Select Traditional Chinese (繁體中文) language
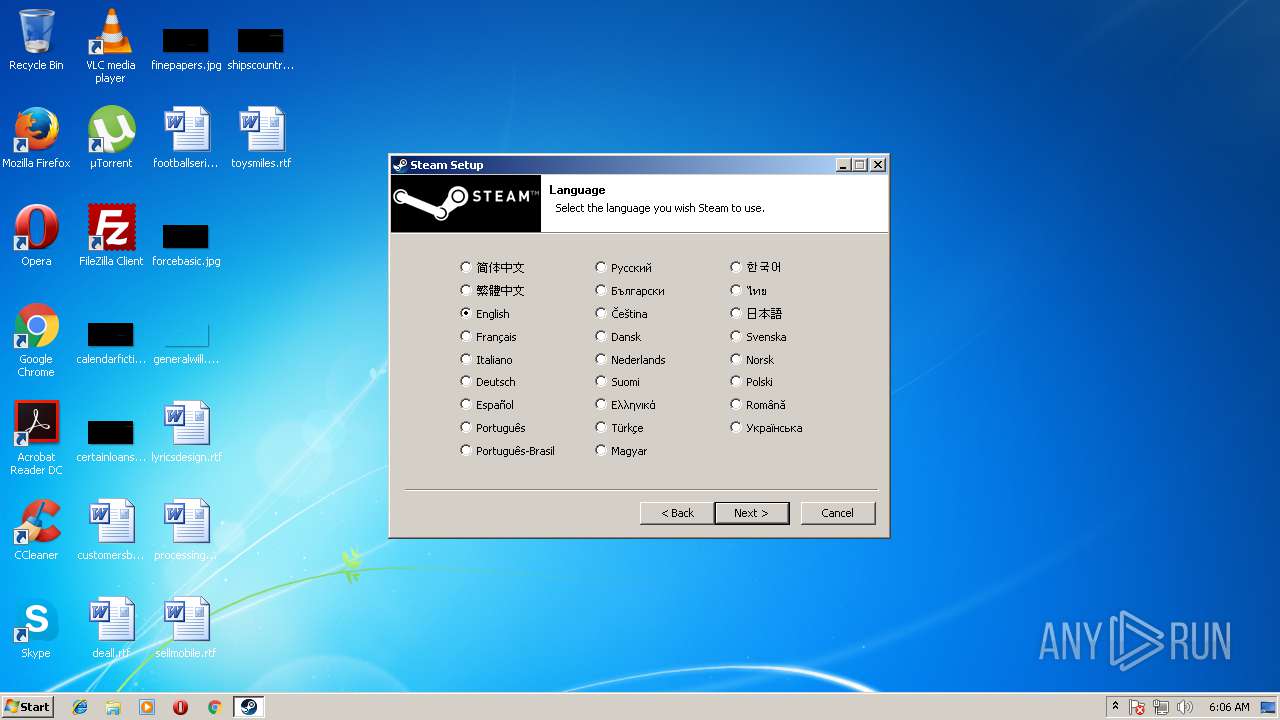The image size is (1280, 720). pos(492,290)
